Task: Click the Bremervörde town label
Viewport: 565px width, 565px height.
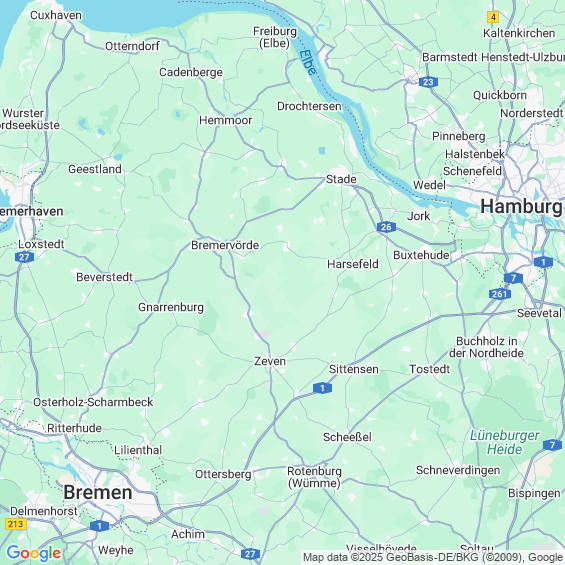Action: pos(225,245)
